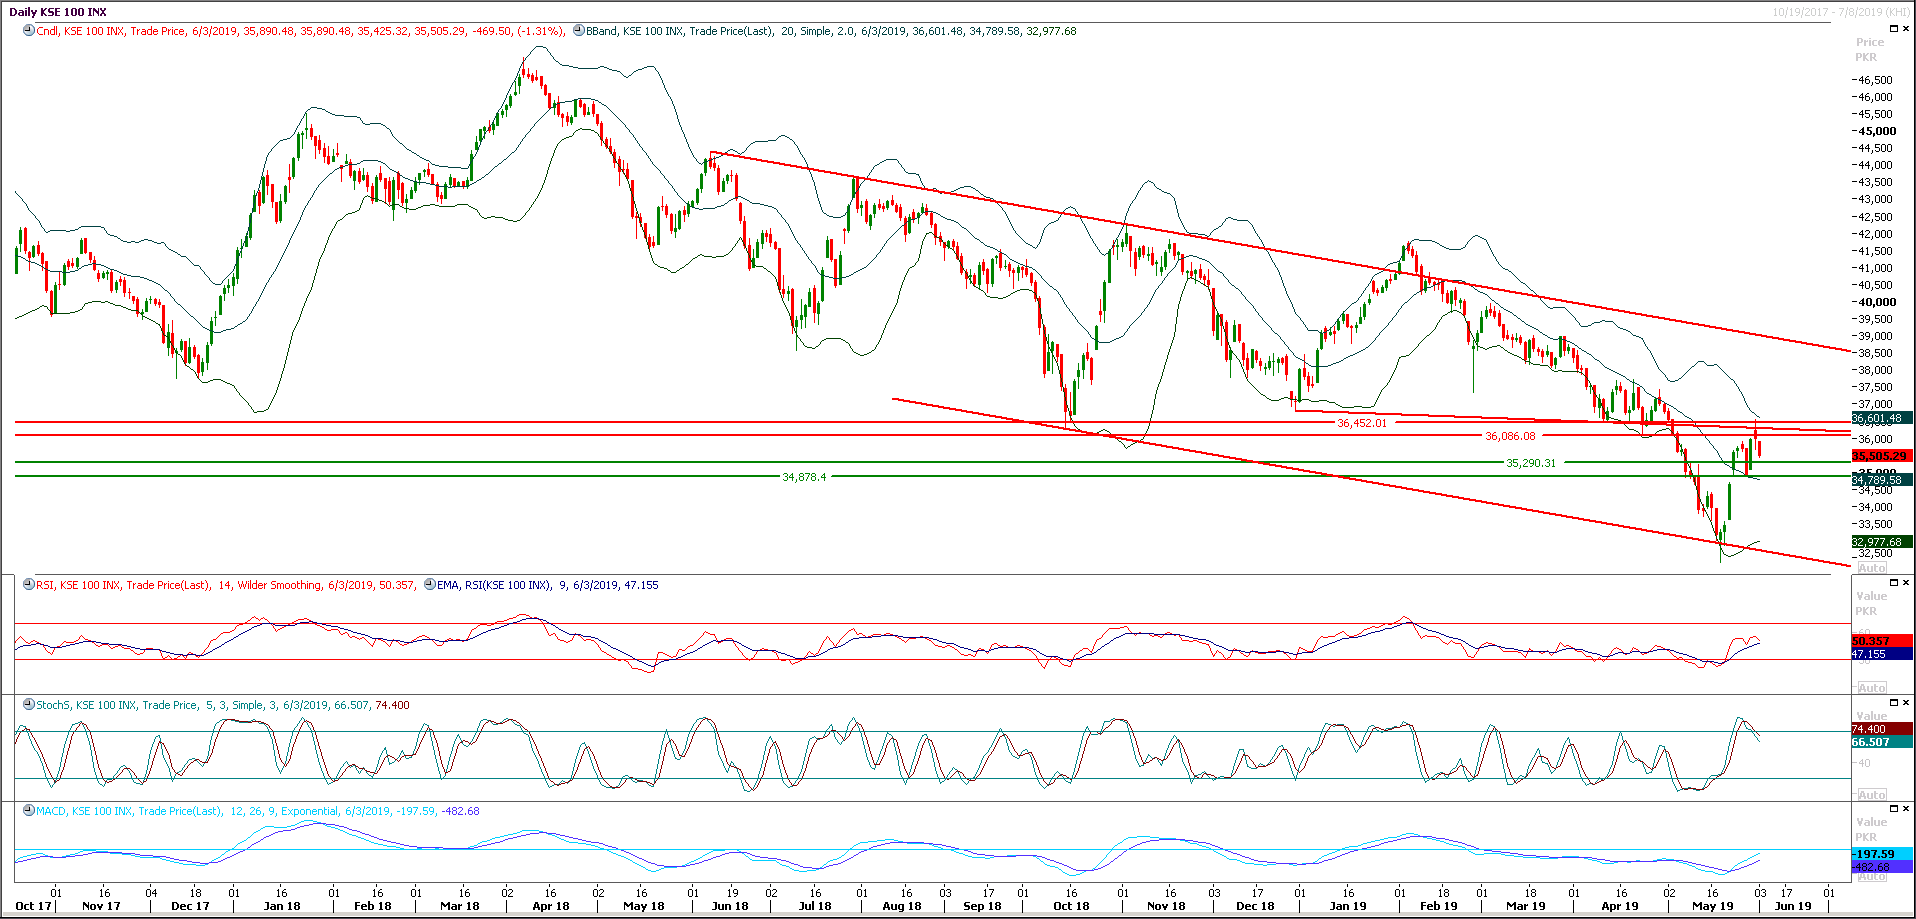The image size is (1916, 919).
Task: Click the 66.507 StochS value tag
Action: (1880, 743)
